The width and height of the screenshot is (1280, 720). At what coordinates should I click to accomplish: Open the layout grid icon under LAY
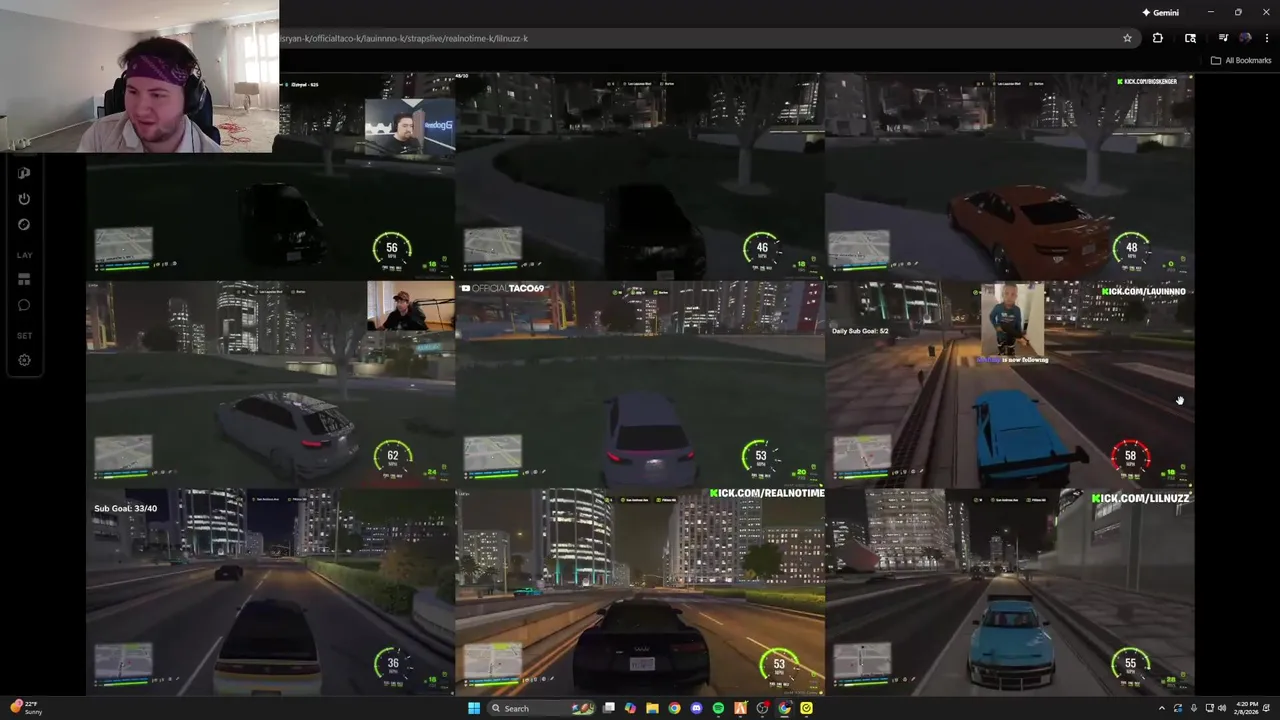click(x=24, y=280)
